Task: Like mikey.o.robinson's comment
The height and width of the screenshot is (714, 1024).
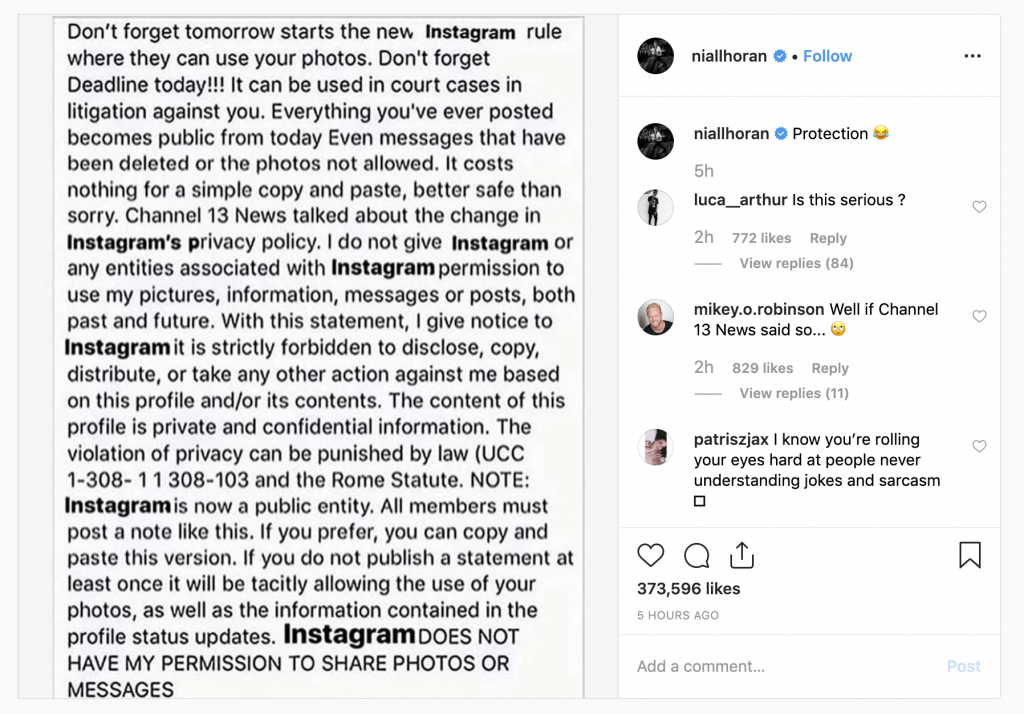Action: (979, 316)
